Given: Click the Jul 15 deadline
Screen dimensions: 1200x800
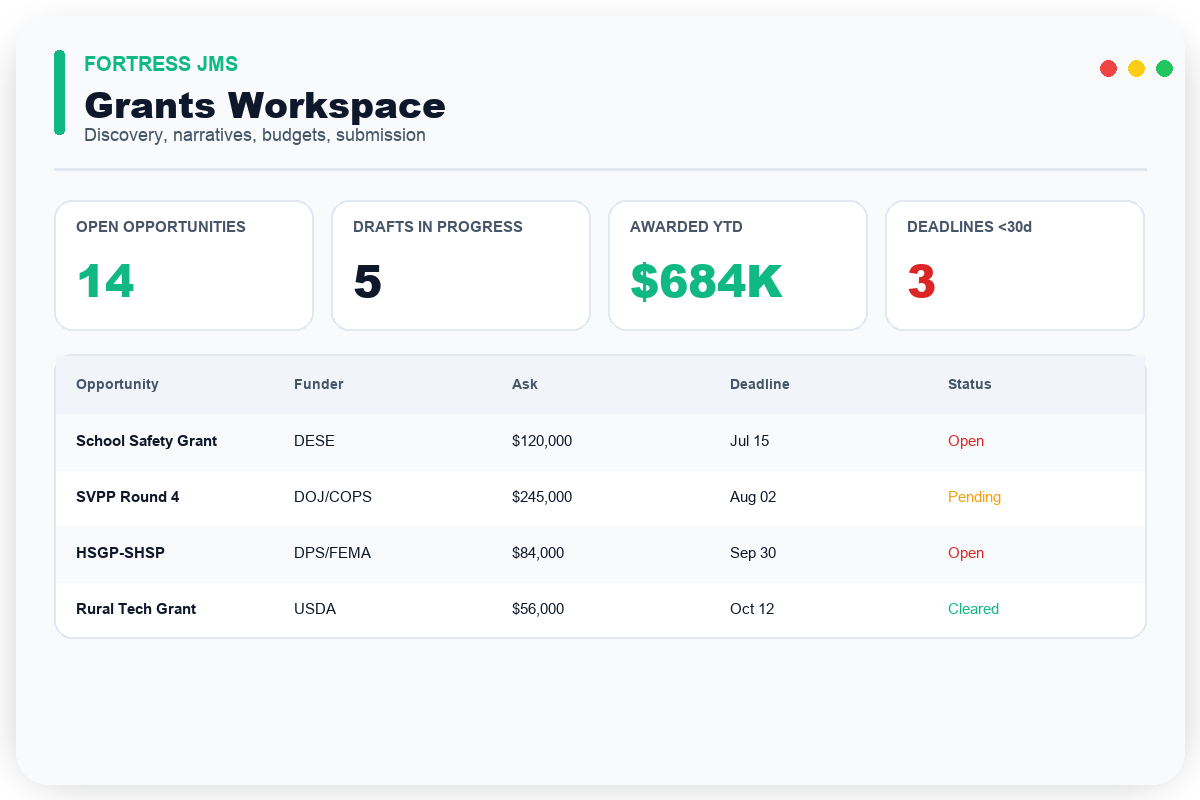Looking at the screenshot, I should tap(750, 441).
